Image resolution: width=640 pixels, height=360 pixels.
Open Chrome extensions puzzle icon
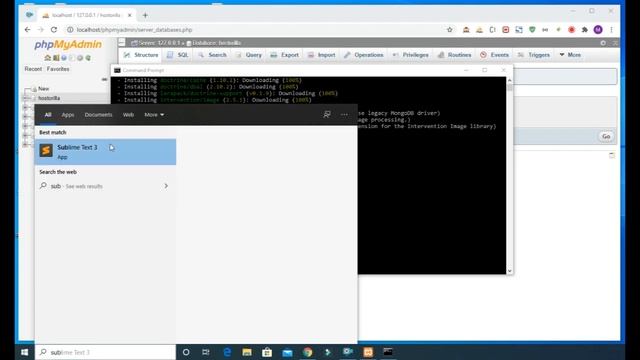[585, 30]
